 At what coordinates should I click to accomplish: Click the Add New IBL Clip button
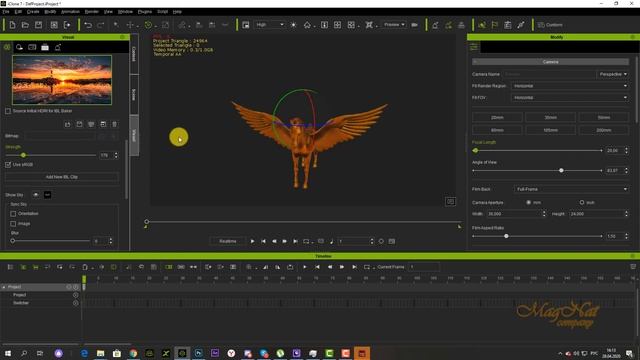point(62,177)
